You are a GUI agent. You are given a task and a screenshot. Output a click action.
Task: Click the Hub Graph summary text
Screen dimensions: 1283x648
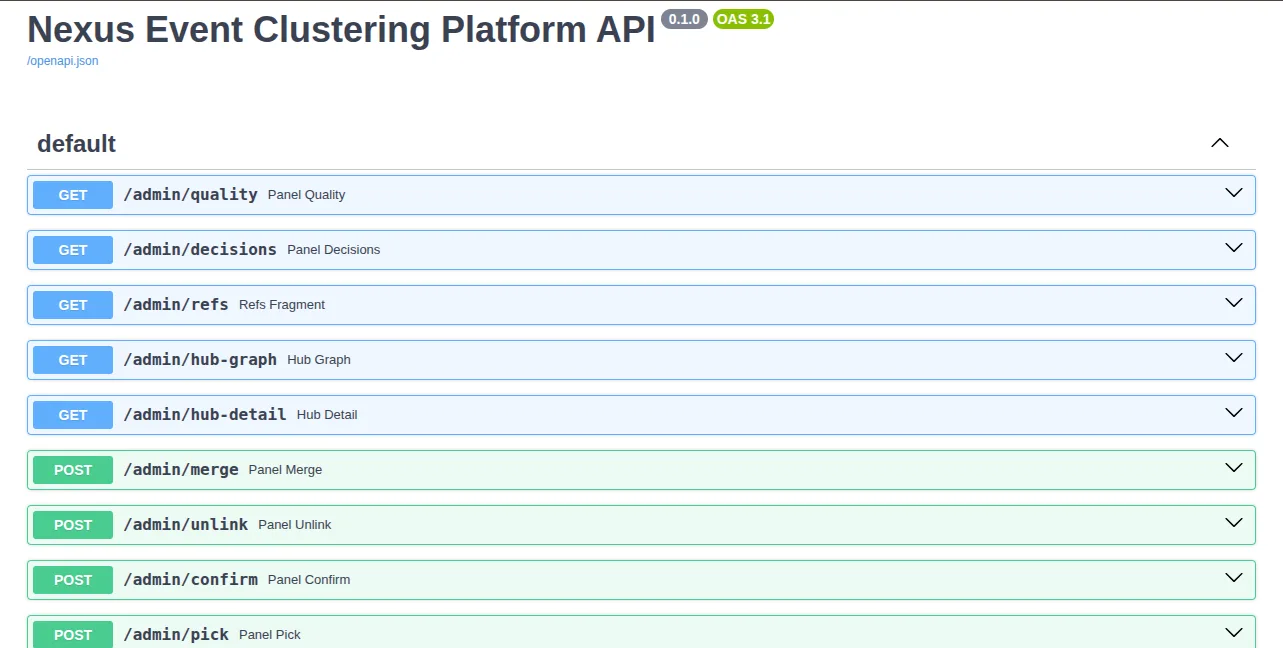tap(319, 360)
